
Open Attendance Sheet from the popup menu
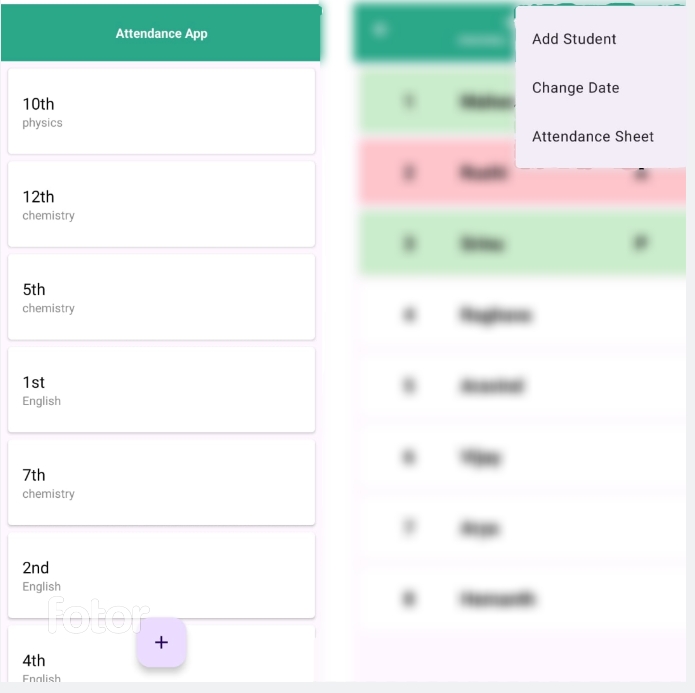pyautogui.click(x=593, y=137)
